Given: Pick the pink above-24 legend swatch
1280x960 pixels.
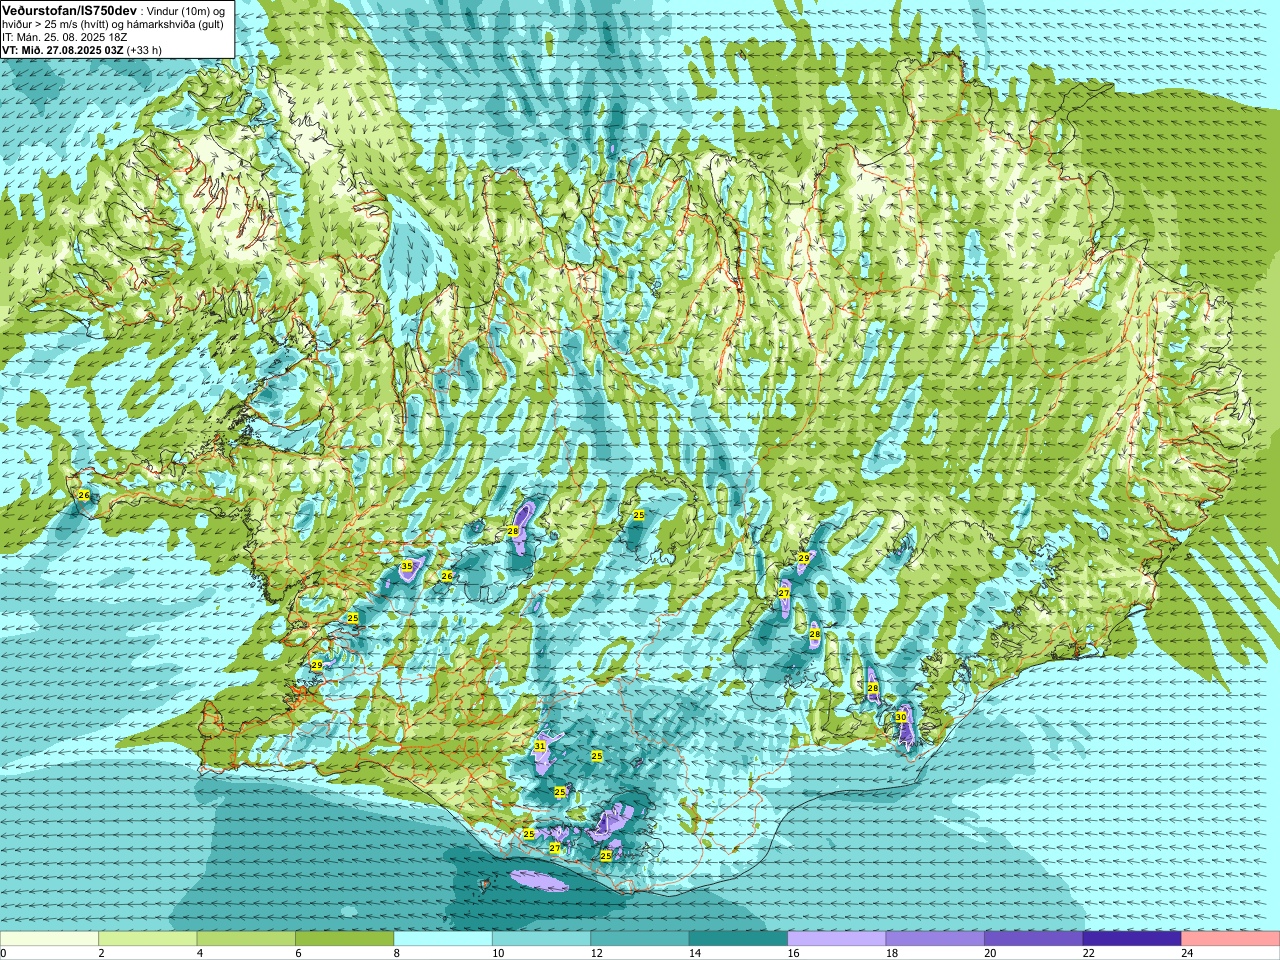Looking at the screenshot, I should click(x=1231, y=939).
